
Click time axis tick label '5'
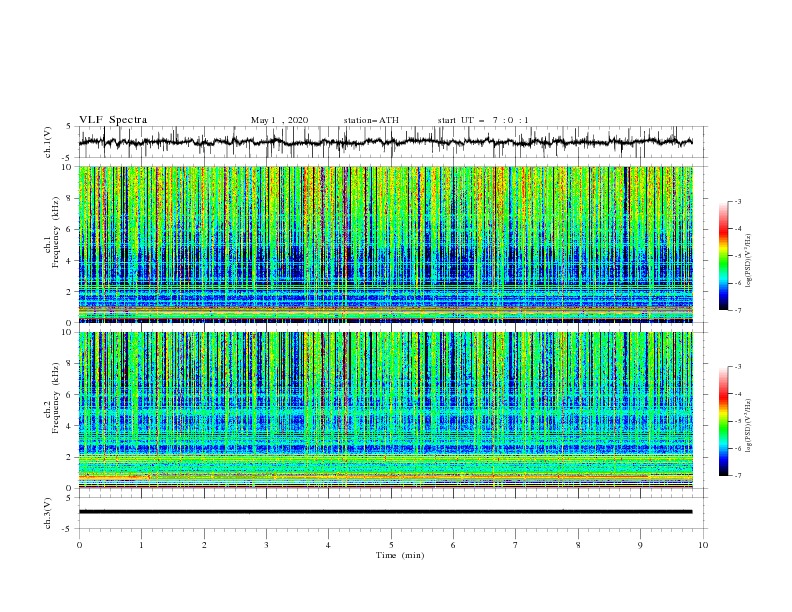[x=391, y=545]
